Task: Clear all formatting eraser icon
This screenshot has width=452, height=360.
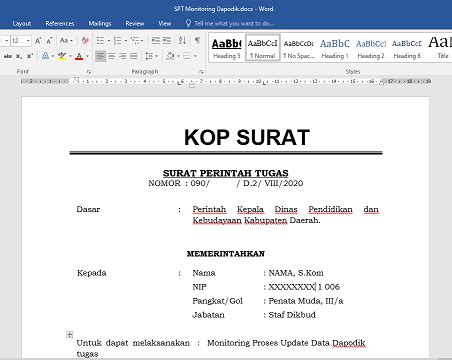Action: coord(85,41)
